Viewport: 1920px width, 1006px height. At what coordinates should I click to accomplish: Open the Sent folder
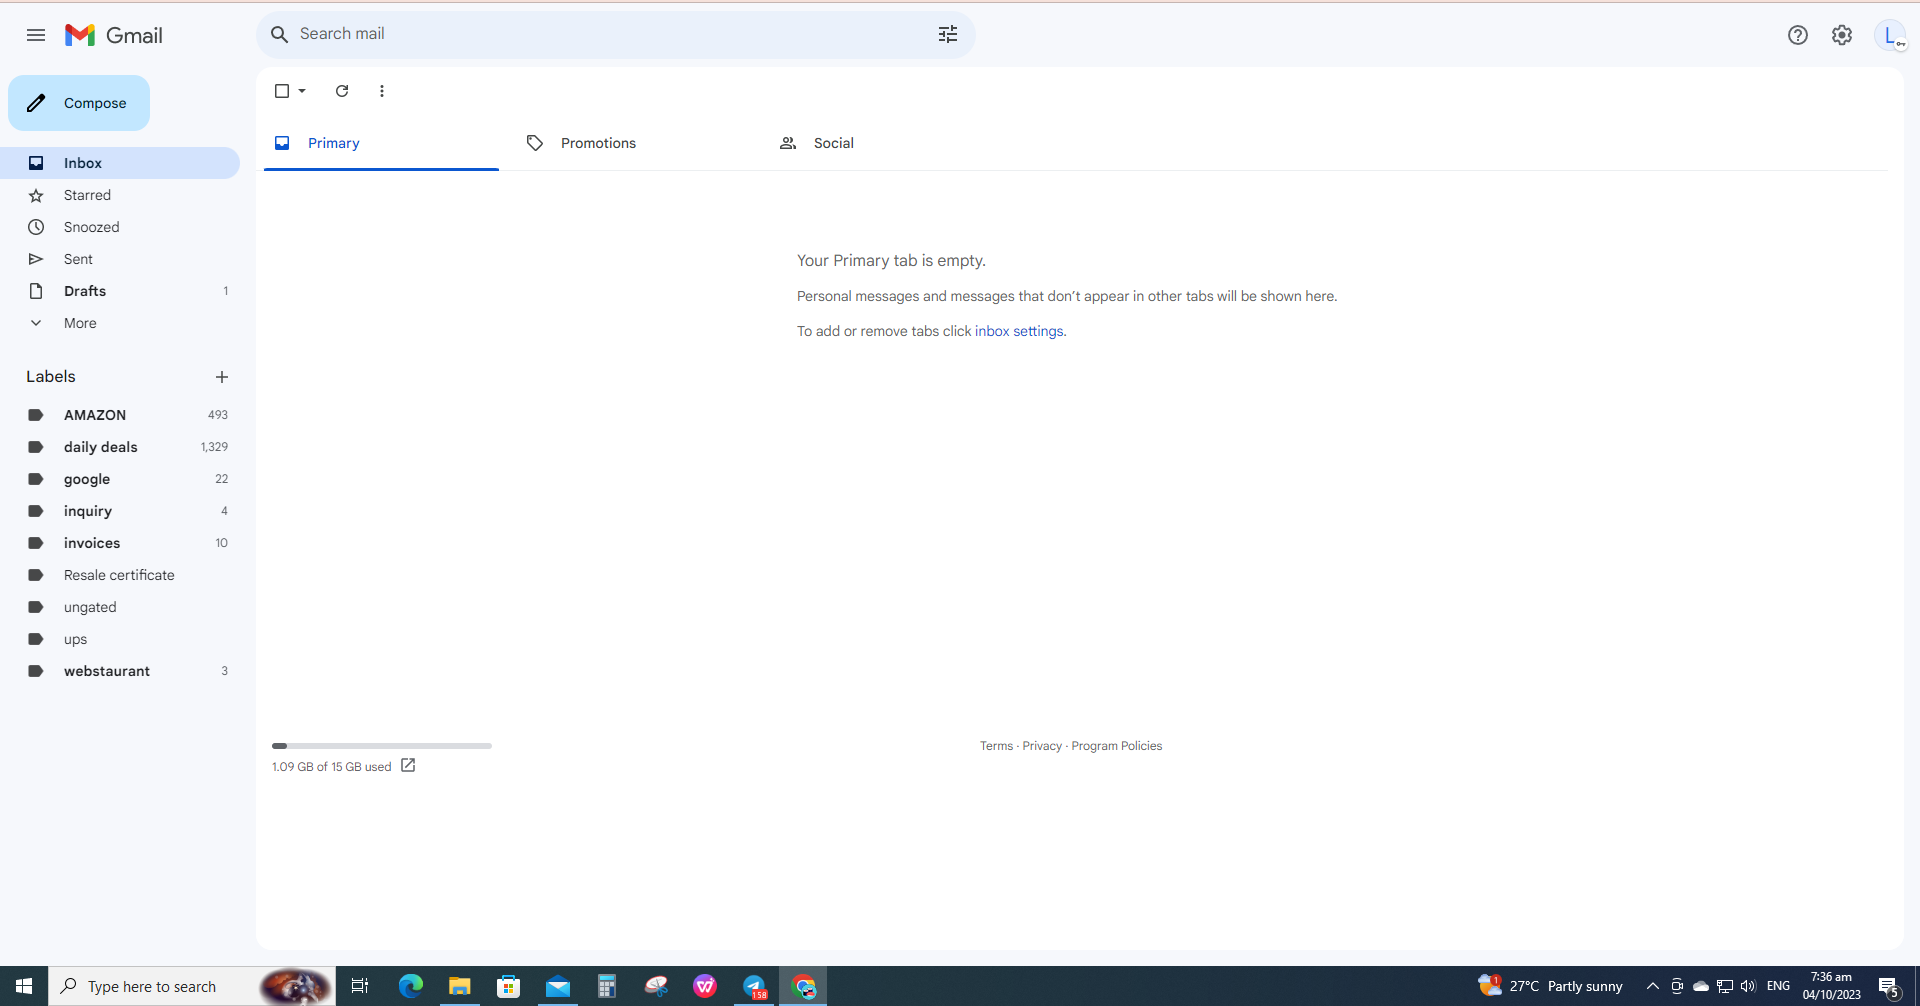point(120,259)
